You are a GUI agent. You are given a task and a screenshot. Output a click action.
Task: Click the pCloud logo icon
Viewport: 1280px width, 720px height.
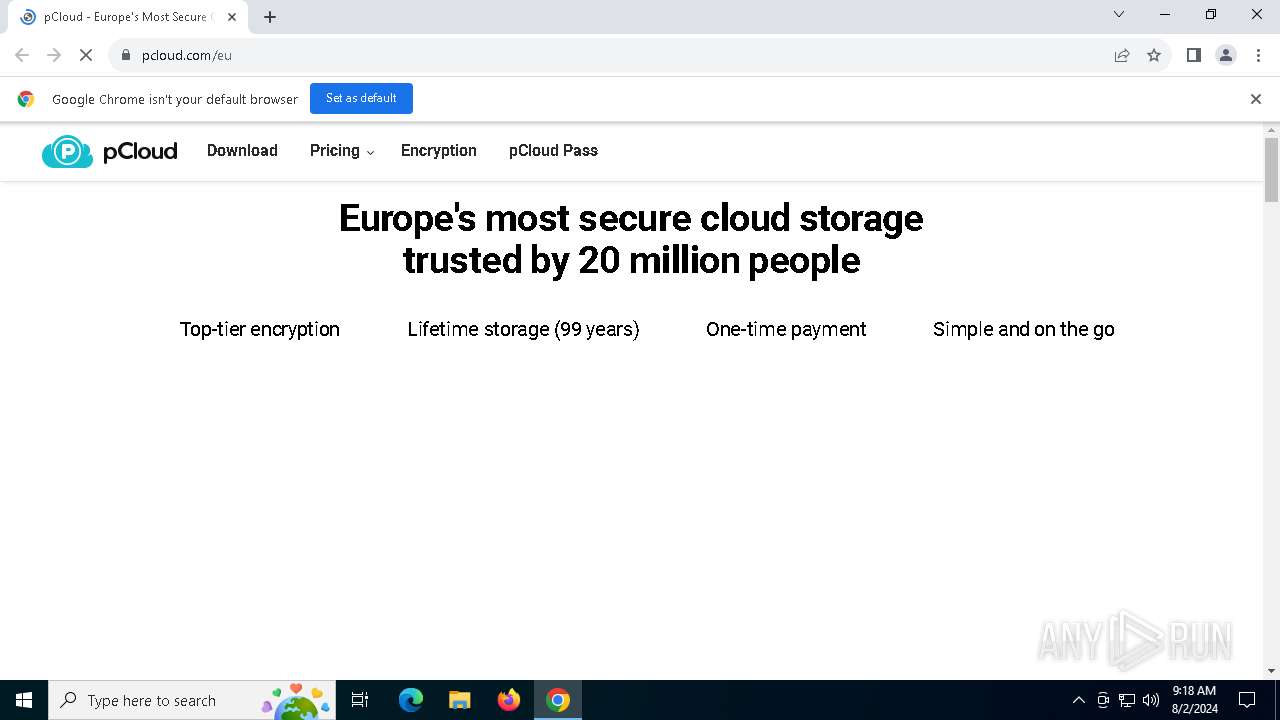point(67,151)
